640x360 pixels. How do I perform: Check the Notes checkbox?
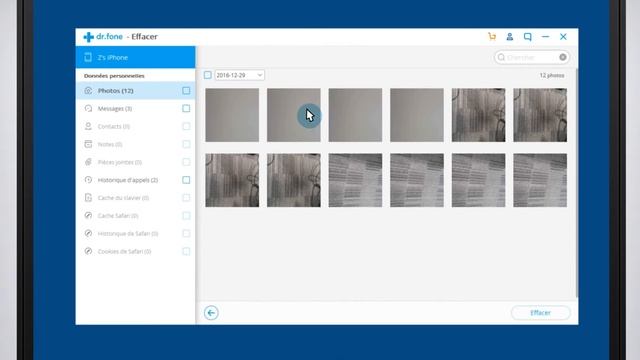[186, 144]
